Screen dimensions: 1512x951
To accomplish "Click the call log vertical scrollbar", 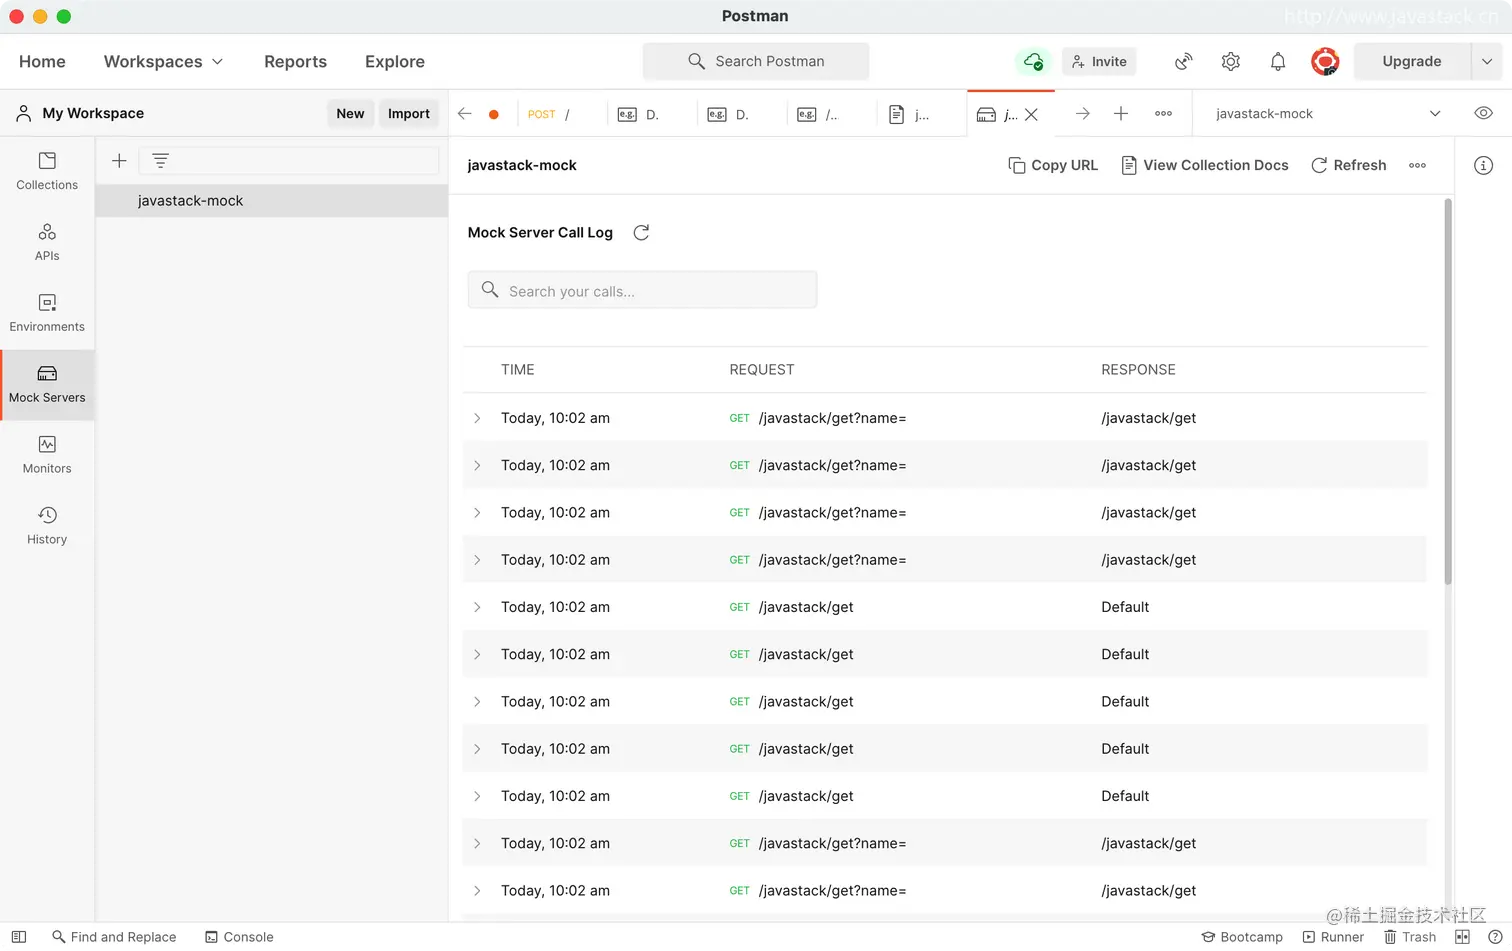I will [x=1447, y=391].
